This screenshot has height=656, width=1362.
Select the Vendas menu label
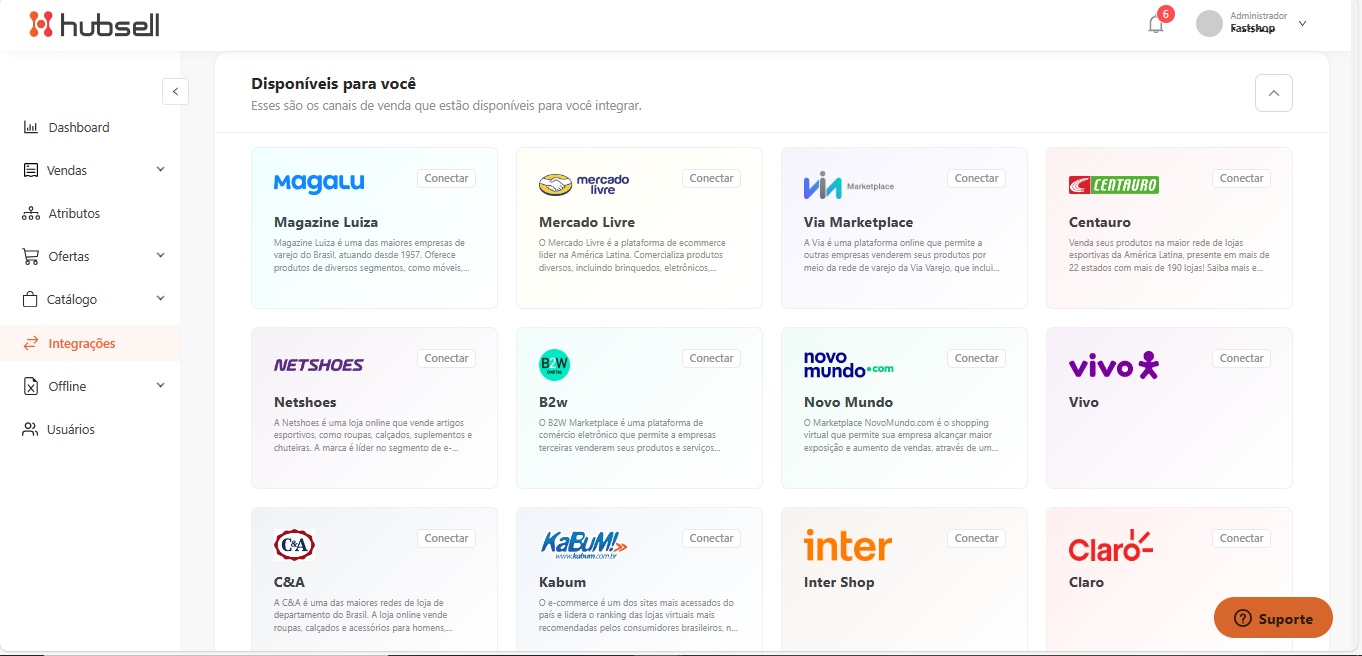67,171
